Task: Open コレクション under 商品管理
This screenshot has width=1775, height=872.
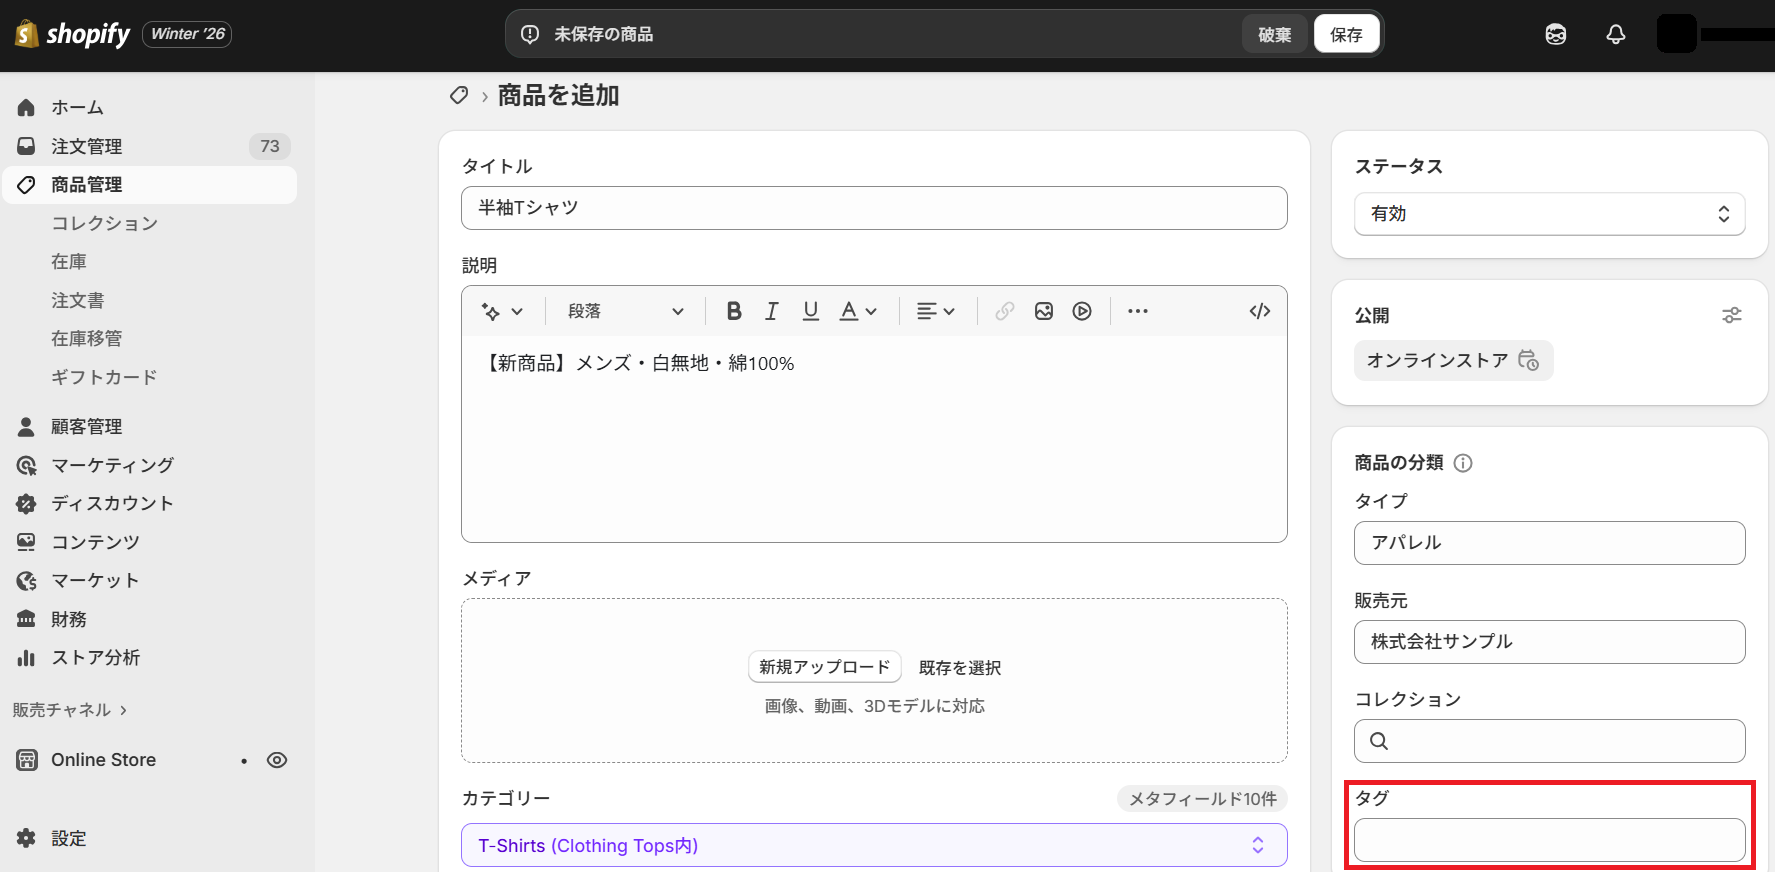Action: click(105, 223)
